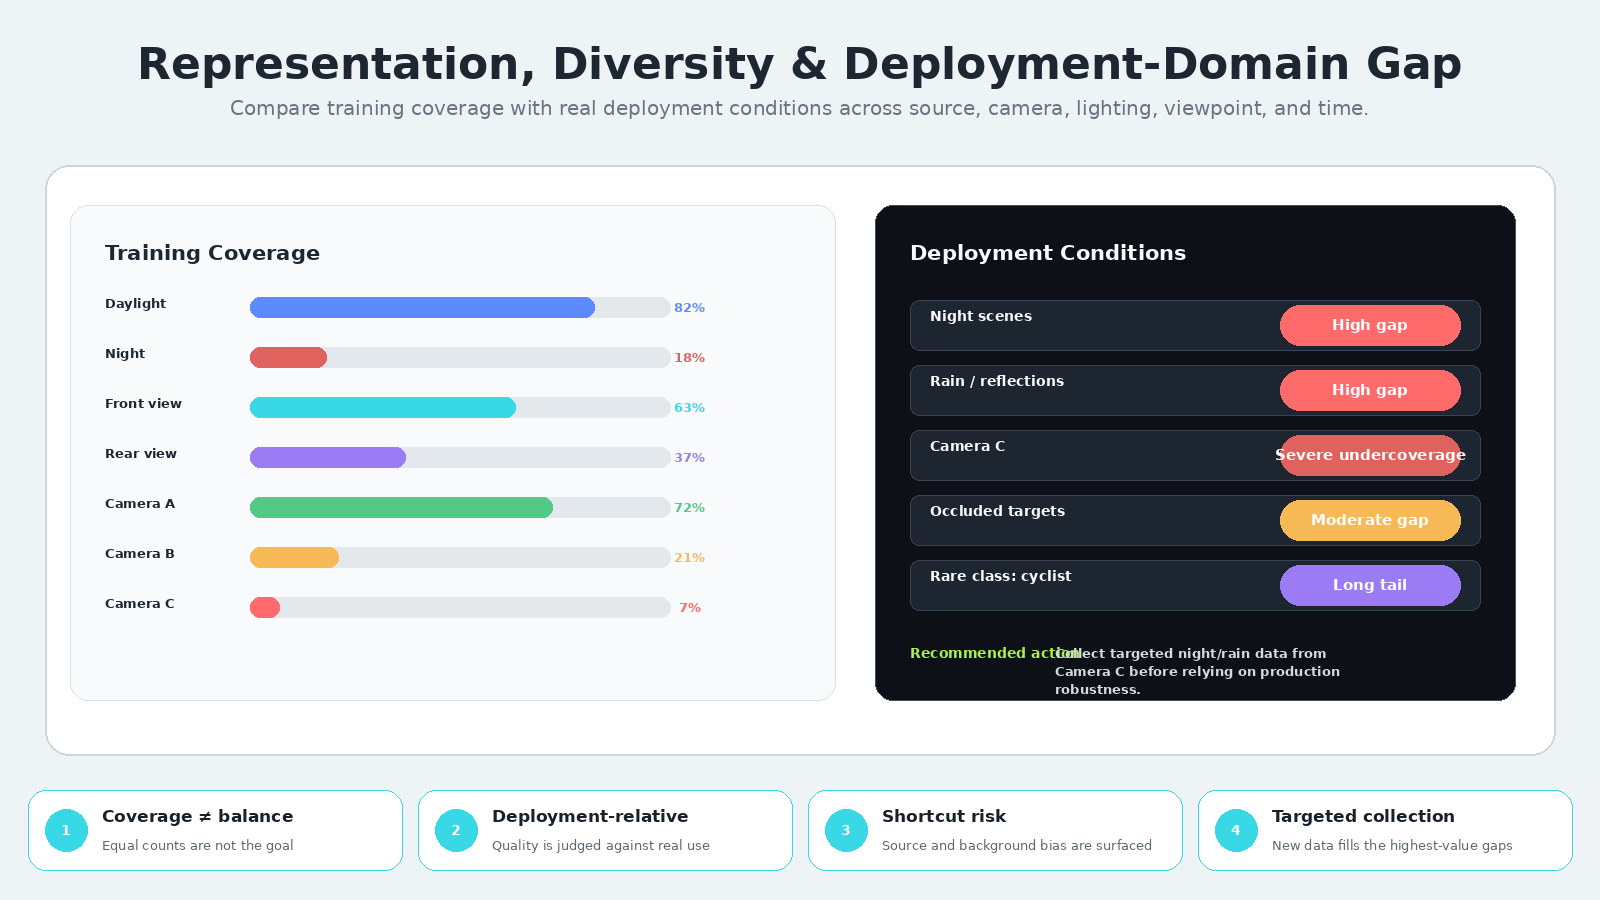
Task: Click the '37%' Rear view value
Action: (689, 458)
